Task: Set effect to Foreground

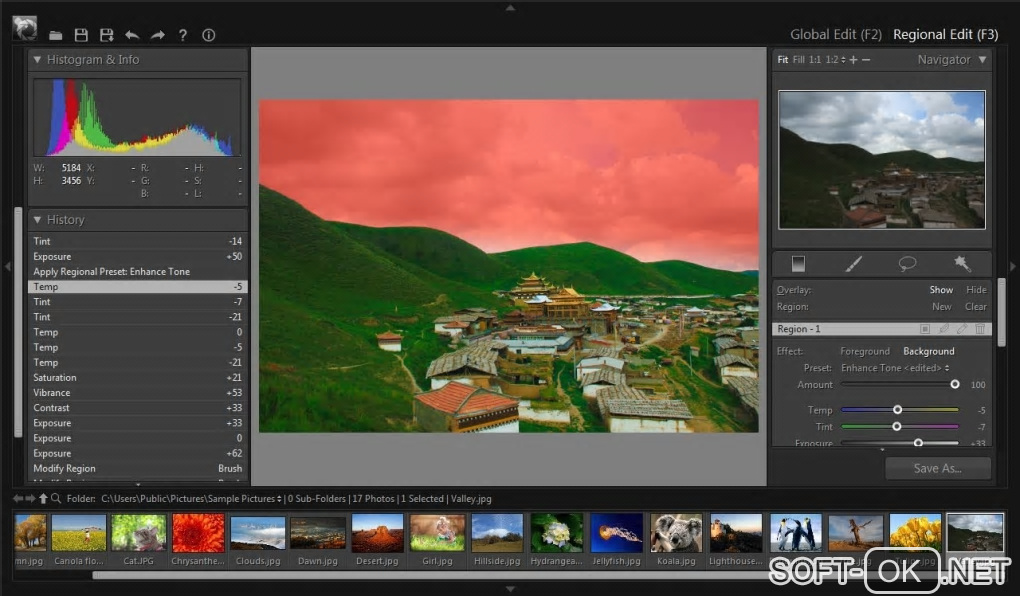Action: tap(865, 351)
